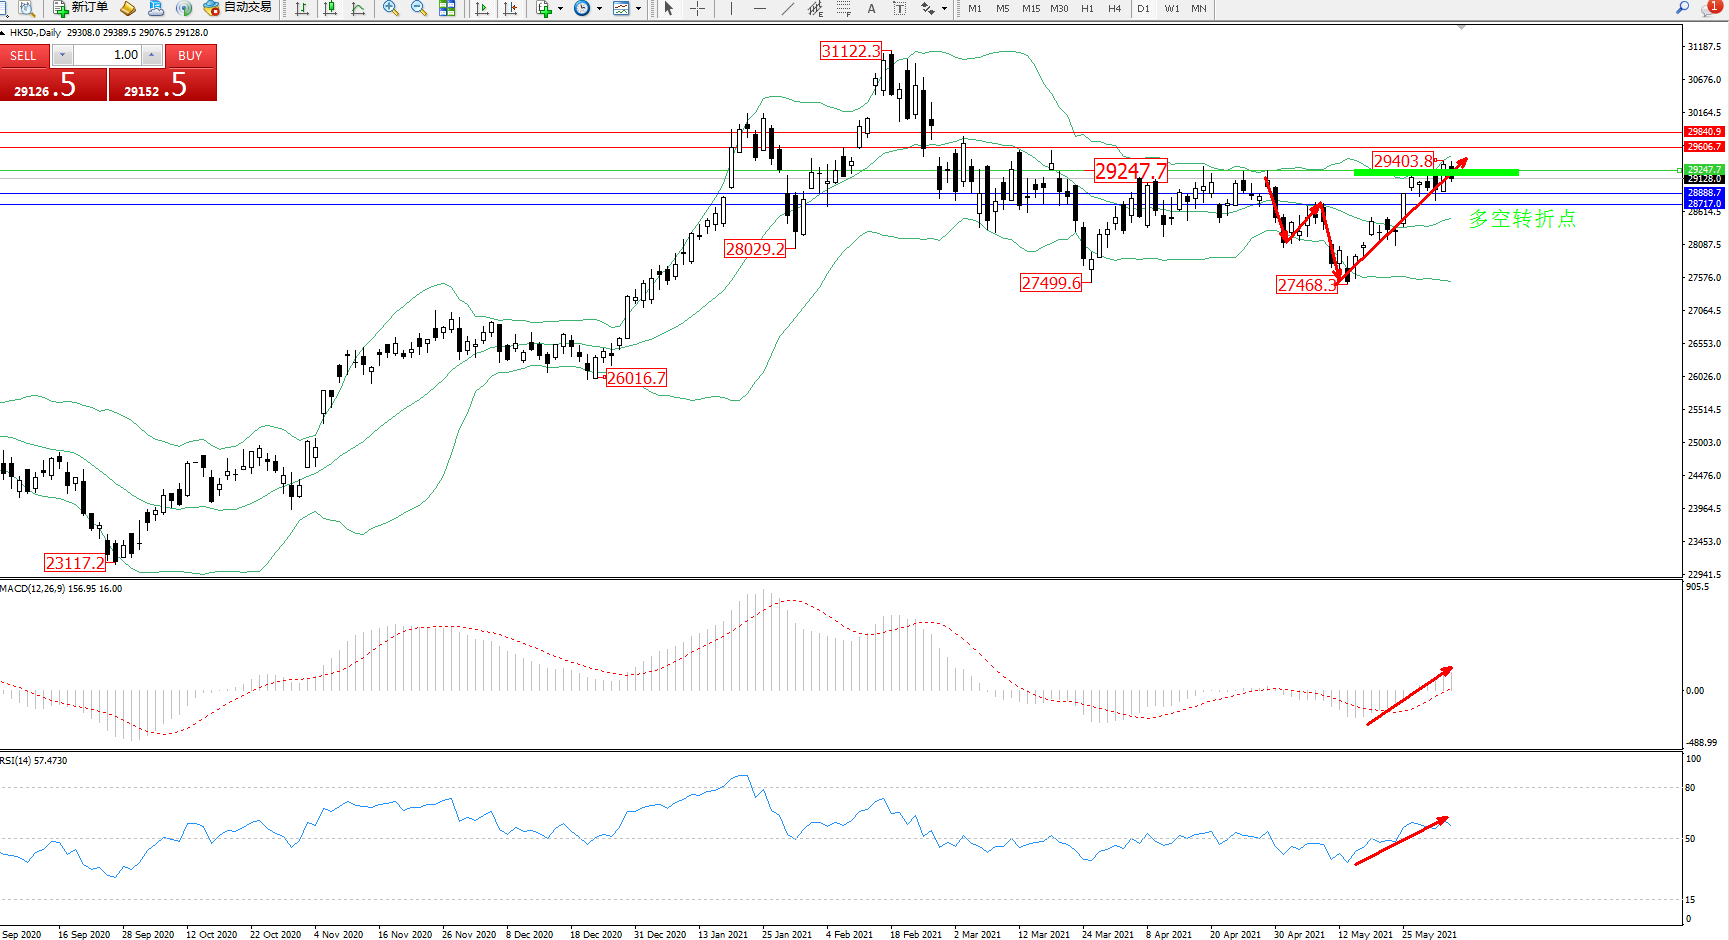Tile chart windows with grid icon
This screenshot has height=940, width=1729.
pos(447,8)
